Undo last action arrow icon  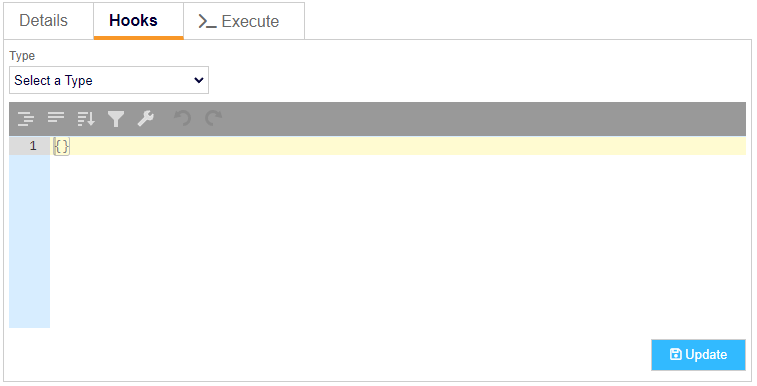[x=182, y=118]
